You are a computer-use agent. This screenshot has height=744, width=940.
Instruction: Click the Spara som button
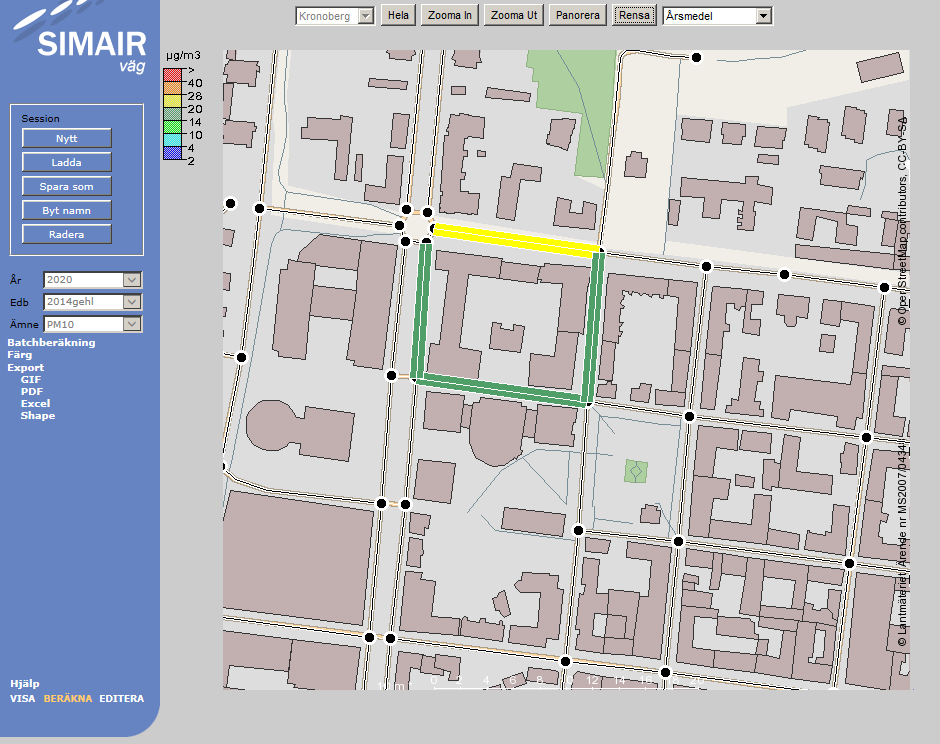67,186
